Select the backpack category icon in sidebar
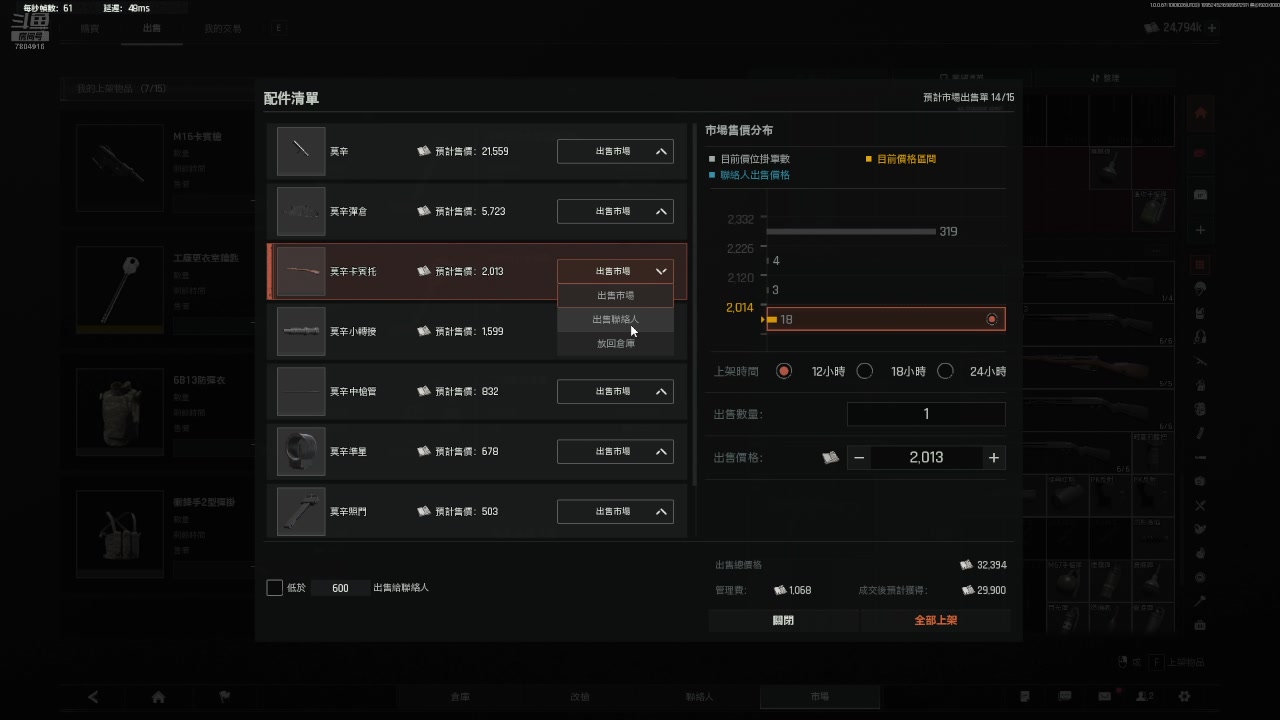 click(1200, 408)
